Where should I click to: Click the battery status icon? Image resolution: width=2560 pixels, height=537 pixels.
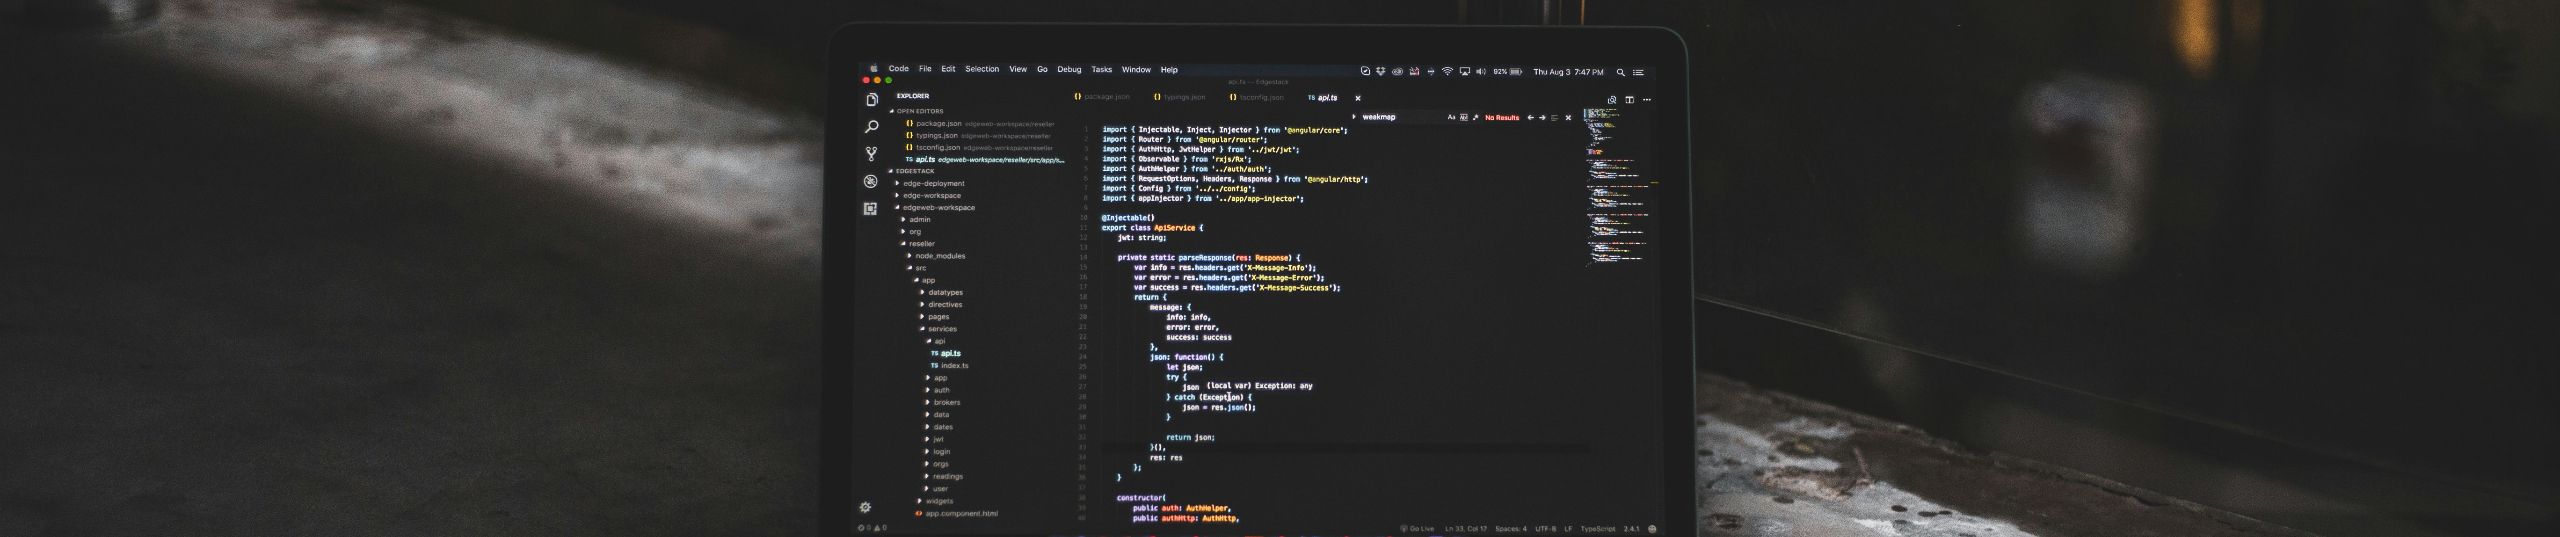point(1515,71)
